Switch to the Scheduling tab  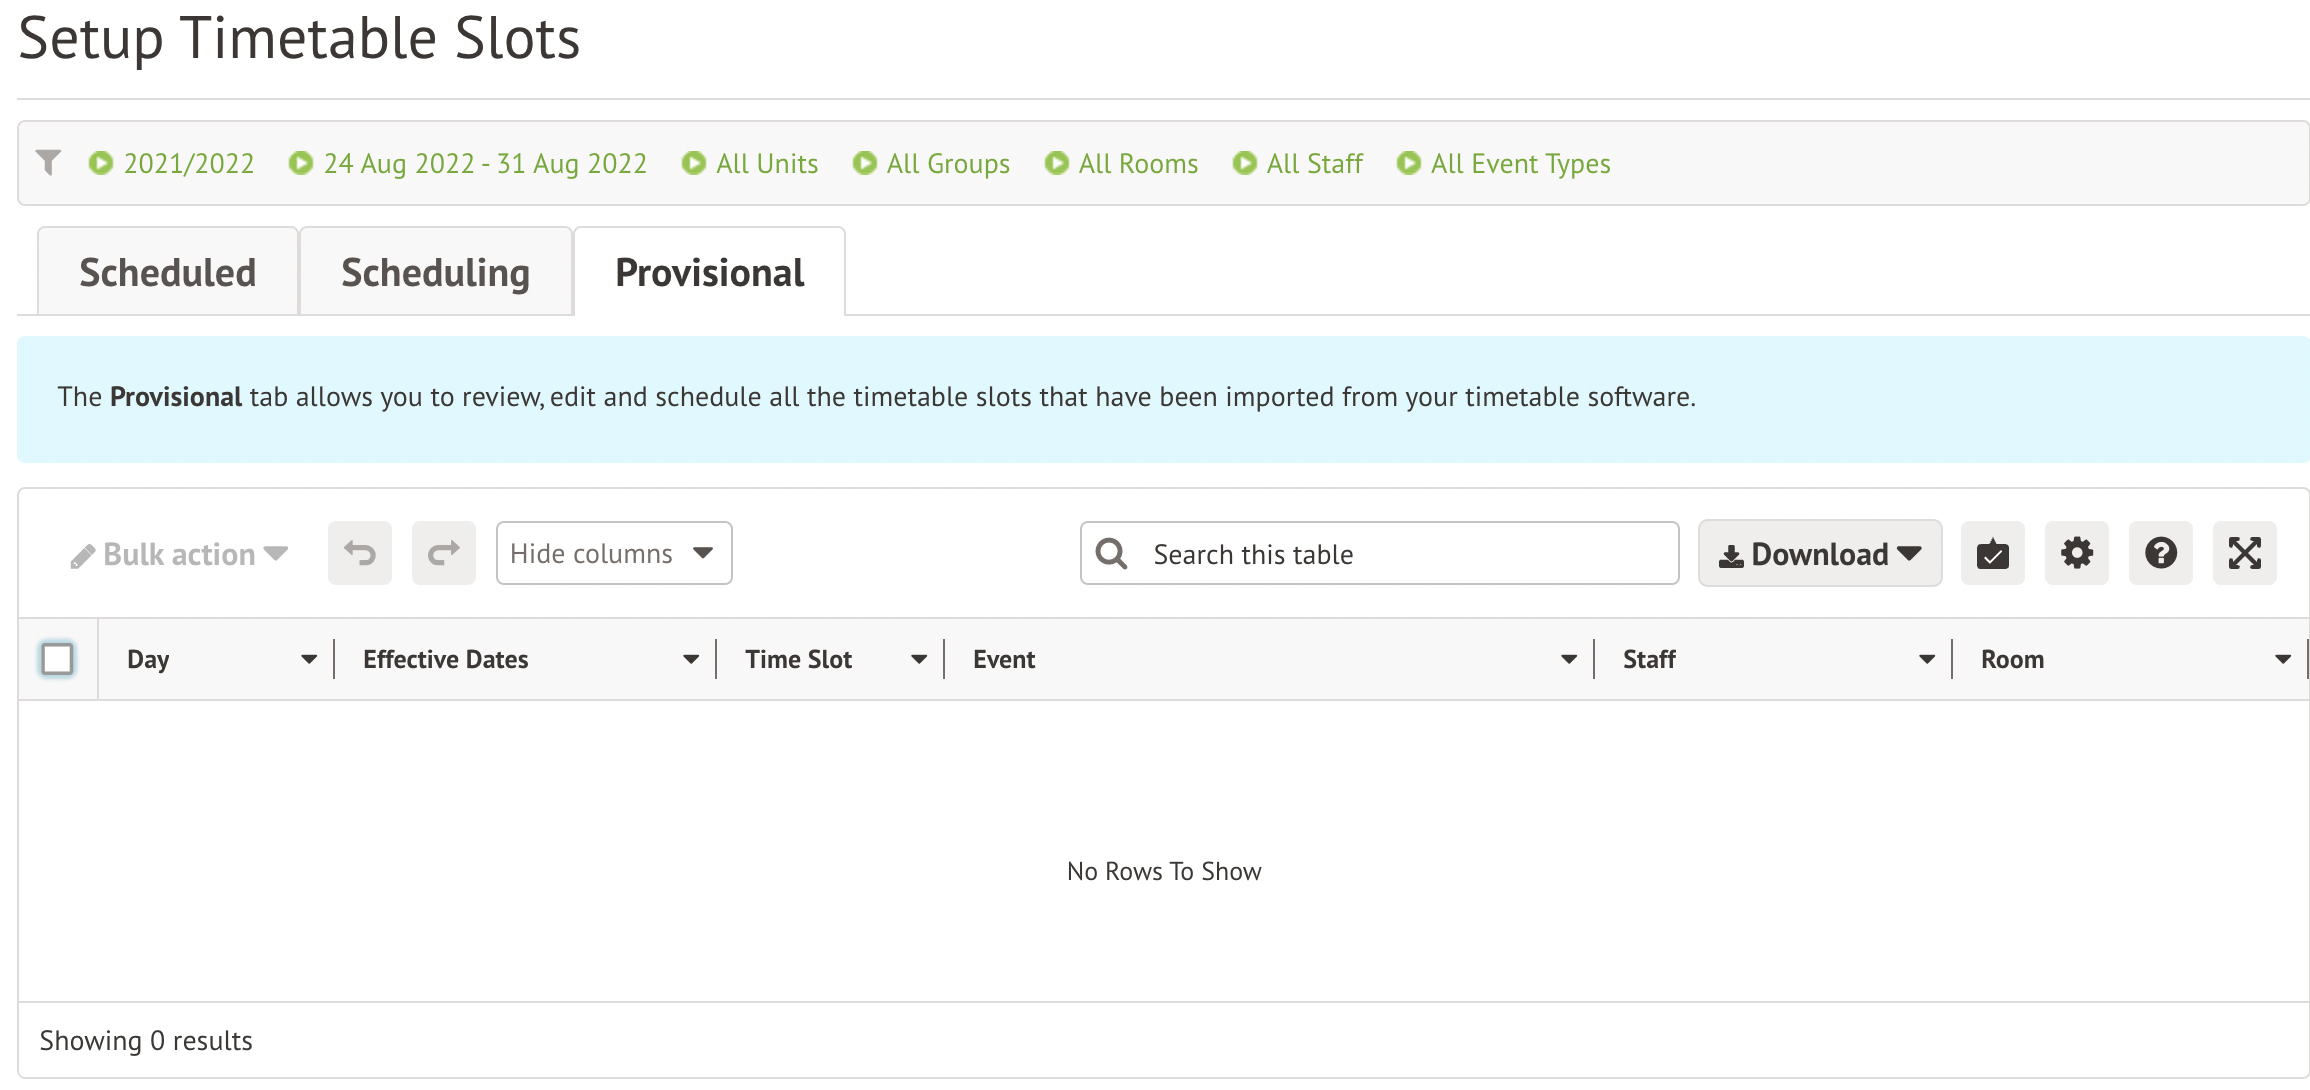click(x=433, y=271)
